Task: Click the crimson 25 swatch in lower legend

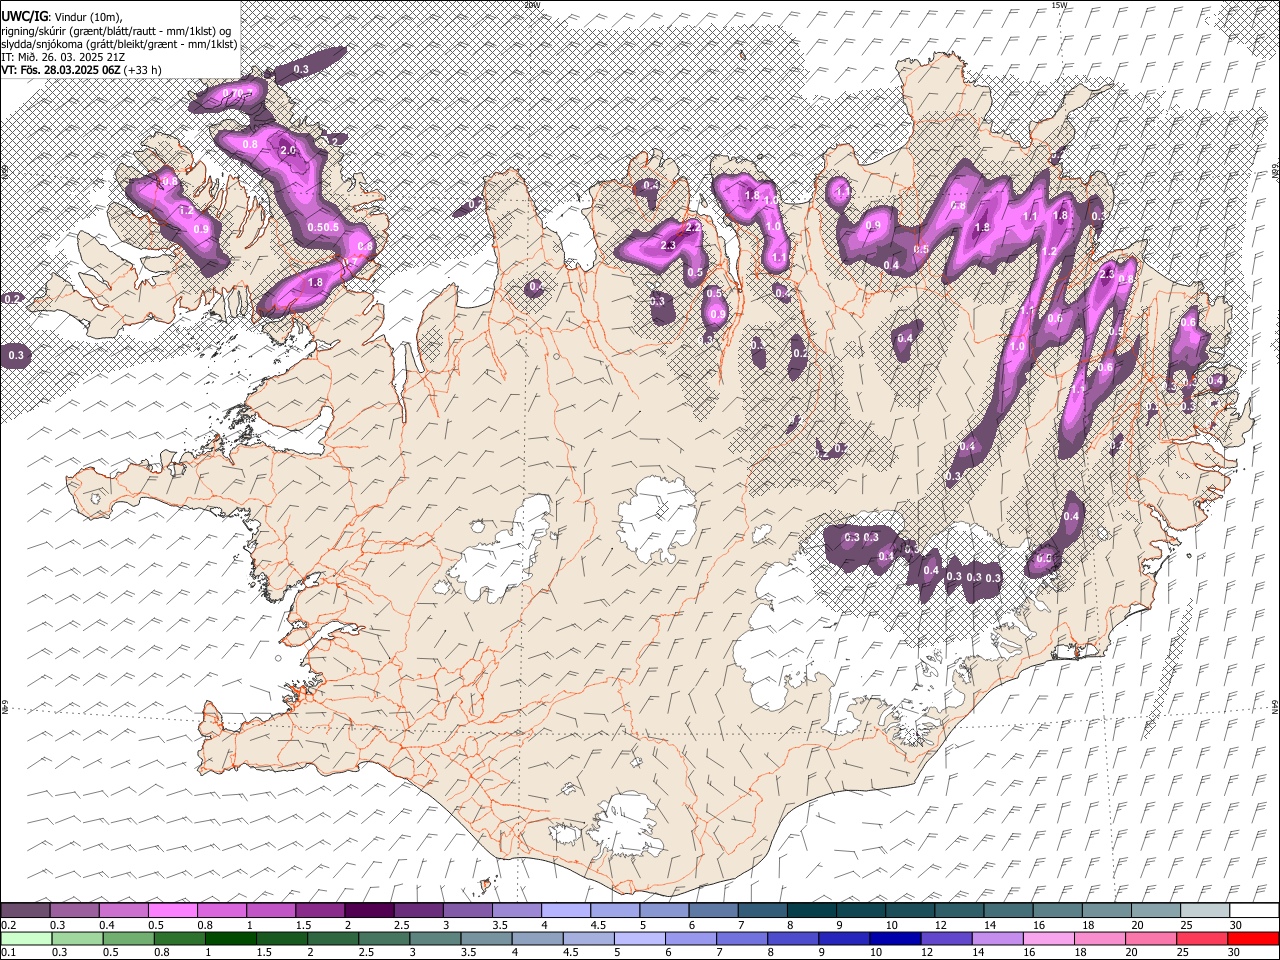Action: (x=1201, y=938)
